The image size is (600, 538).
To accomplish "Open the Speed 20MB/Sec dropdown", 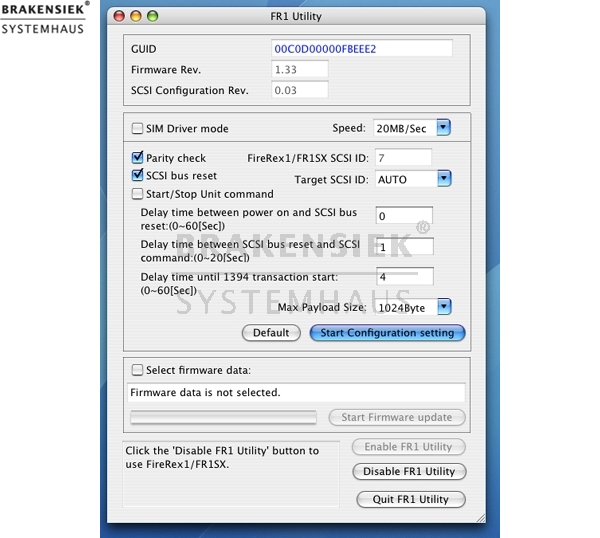I will point(443,128).
